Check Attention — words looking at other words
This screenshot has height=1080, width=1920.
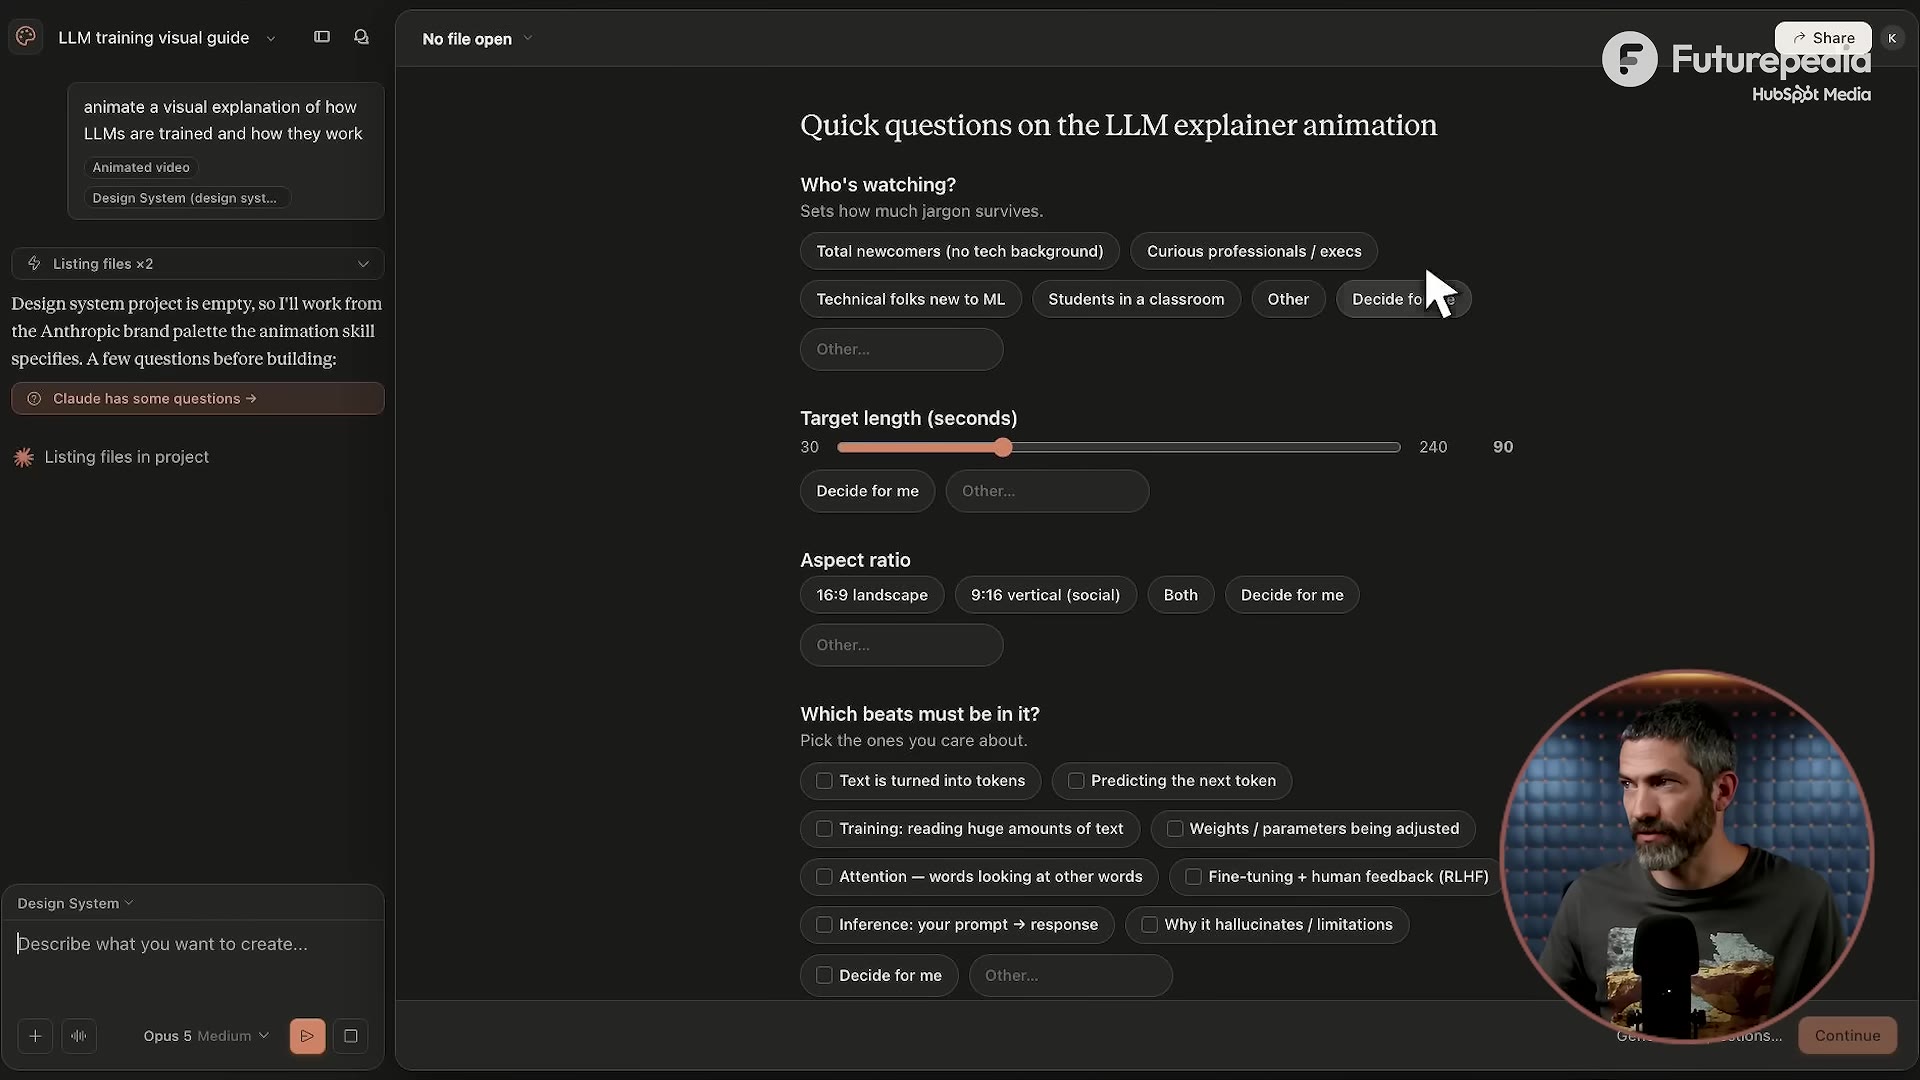pos(824,877)
